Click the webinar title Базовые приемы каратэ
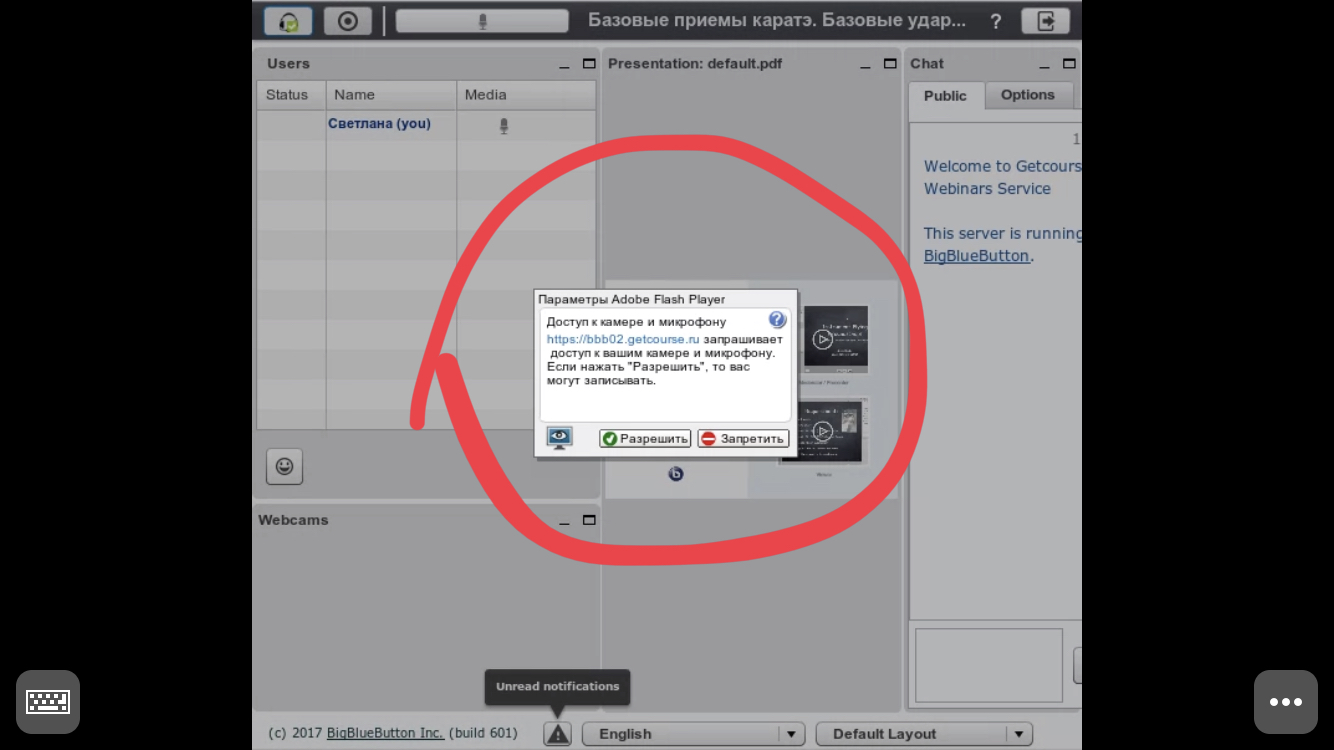The image size is (1334, 750). (x=777, y=20)
